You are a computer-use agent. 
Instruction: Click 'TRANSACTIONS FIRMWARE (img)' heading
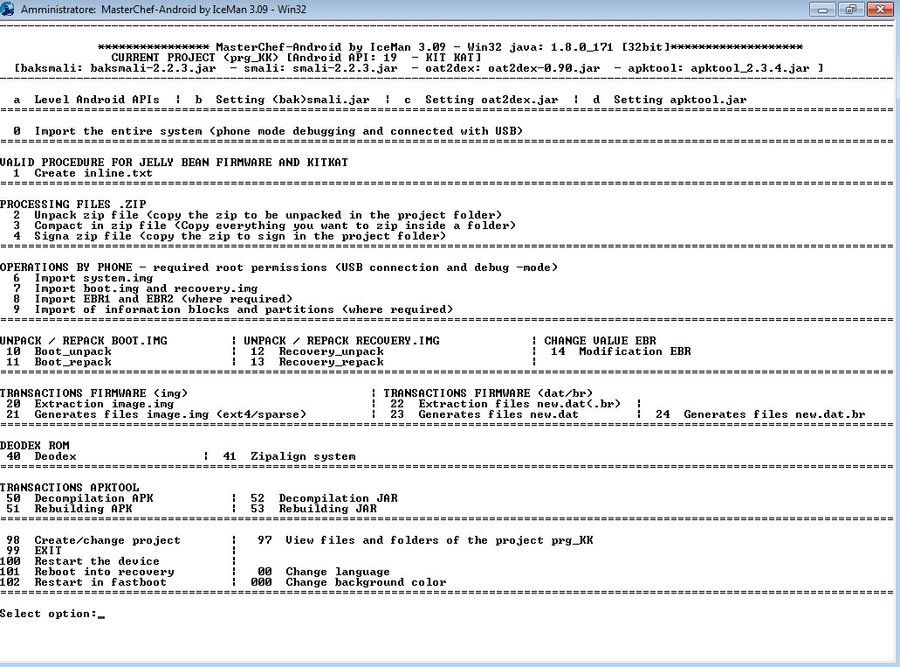[94, 393]
